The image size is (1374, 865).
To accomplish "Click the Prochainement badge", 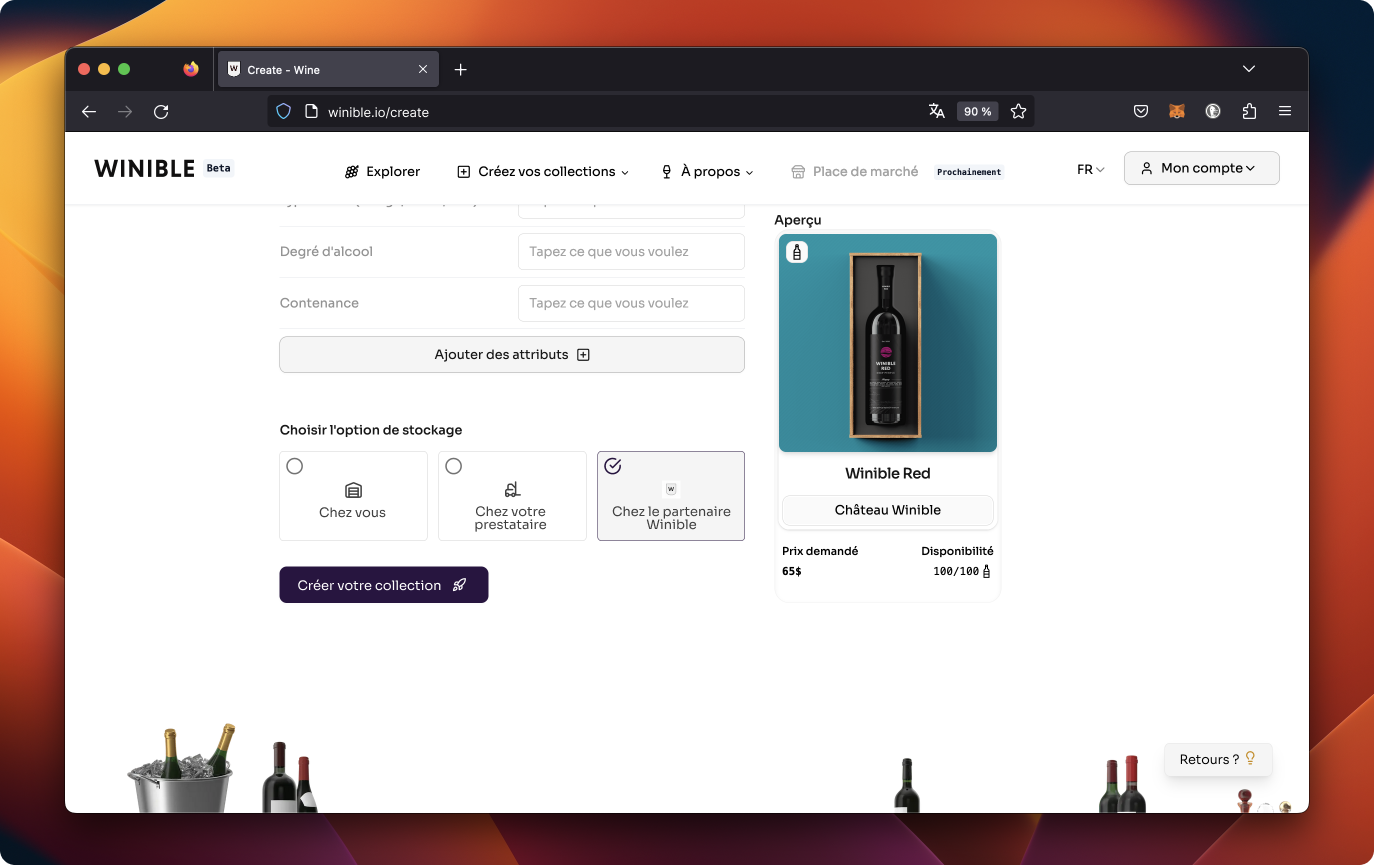I will 969,172.
